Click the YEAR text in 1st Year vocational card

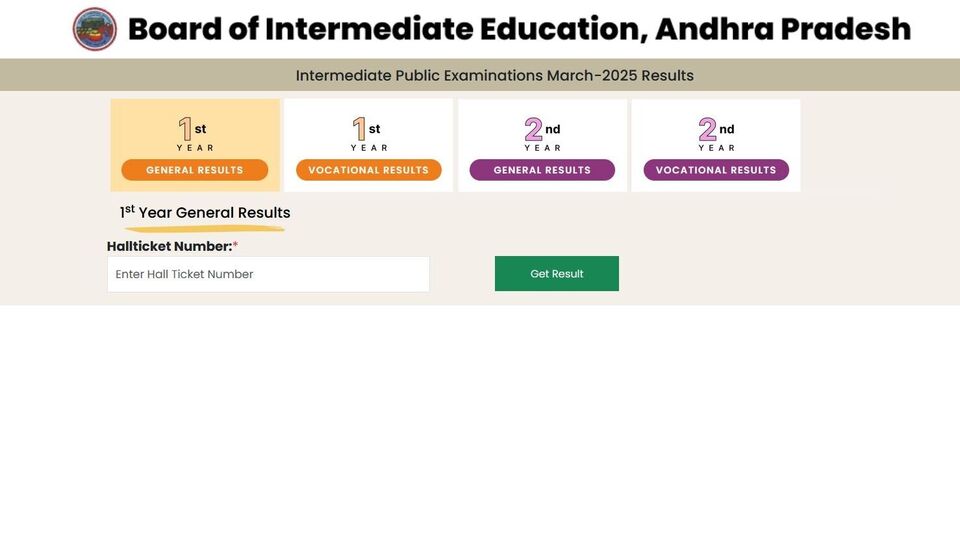click(369, 148)
